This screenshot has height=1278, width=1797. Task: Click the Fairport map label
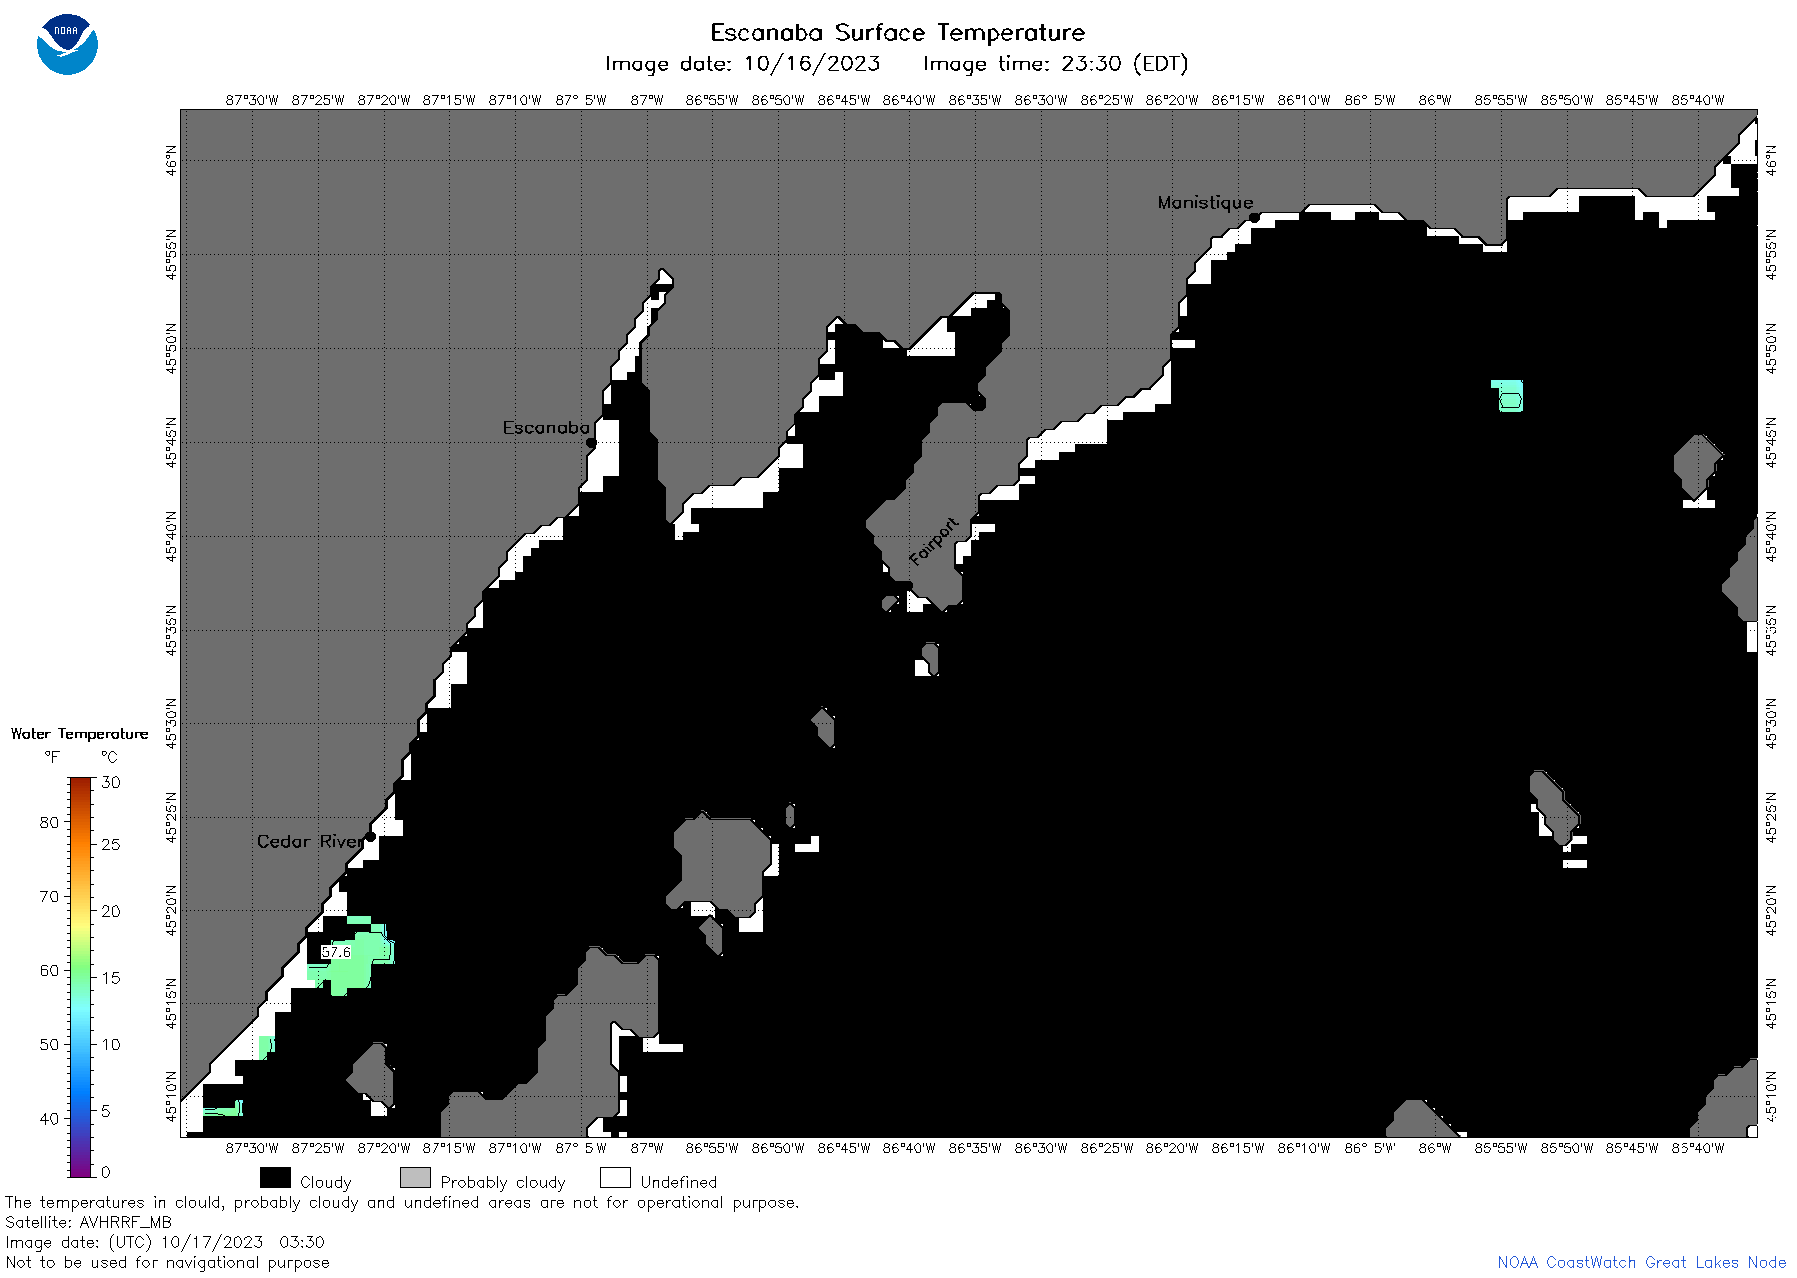934,542
